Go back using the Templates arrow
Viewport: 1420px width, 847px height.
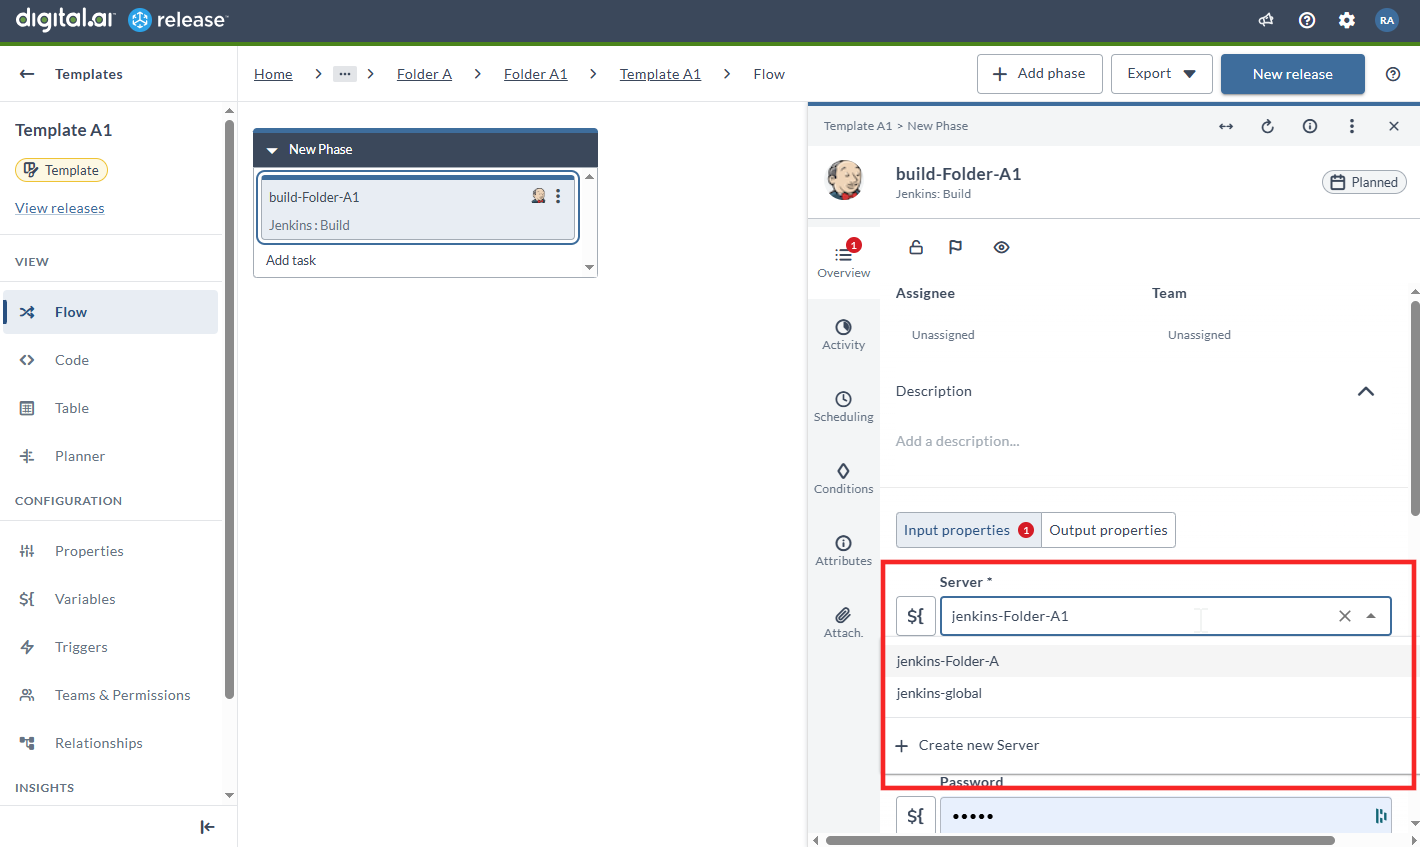(27, 74)
